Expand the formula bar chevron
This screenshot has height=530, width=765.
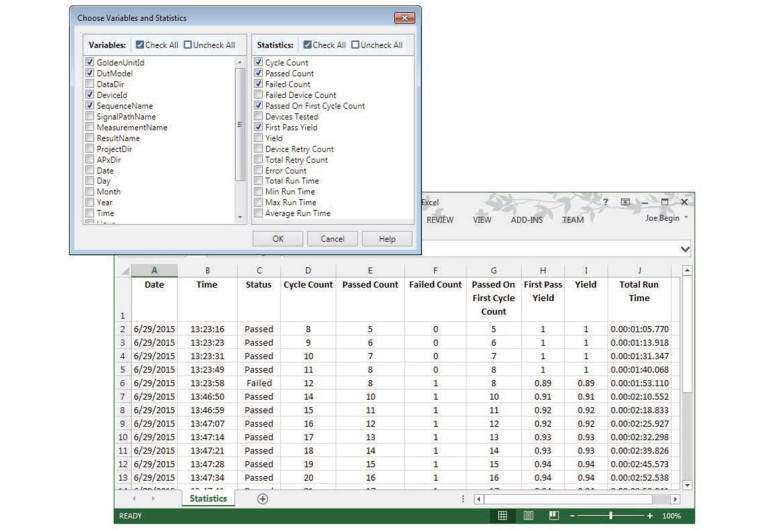[685, 248]
